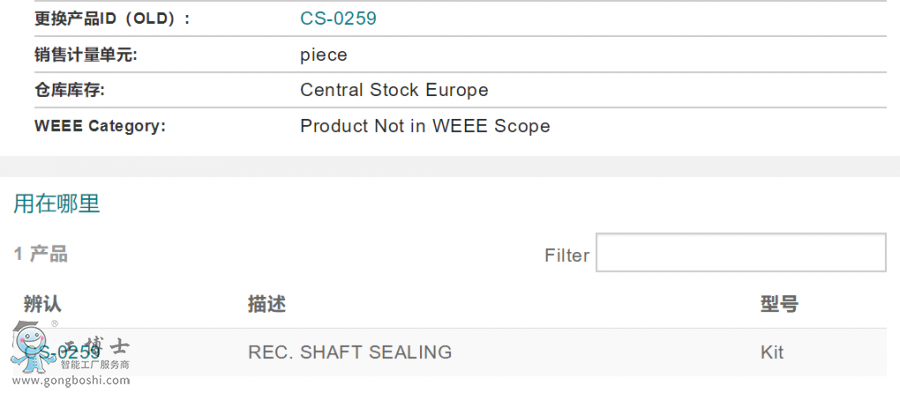The width and height of the screenshot is (900, 400).
Task: Sort by the 型号 column header
Action: click(x=779, y=304)
